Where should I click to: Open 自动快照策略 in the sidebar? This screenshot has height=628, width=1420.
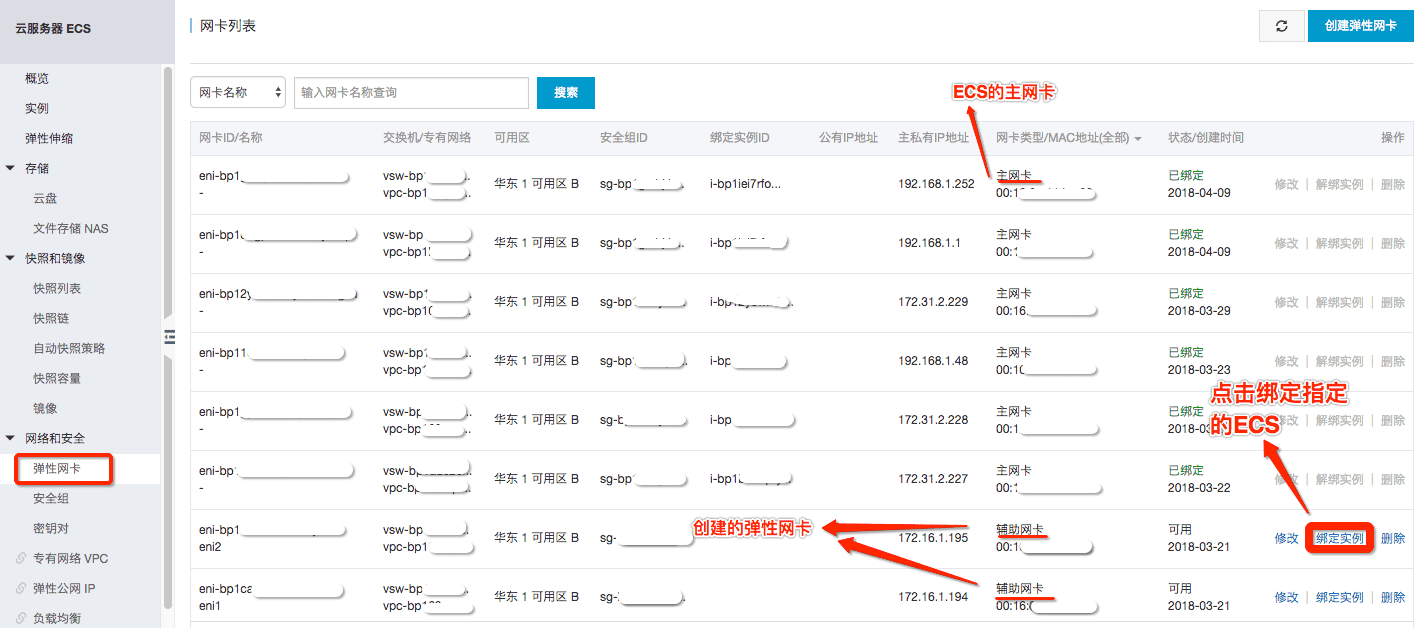(x=69, y=349)
